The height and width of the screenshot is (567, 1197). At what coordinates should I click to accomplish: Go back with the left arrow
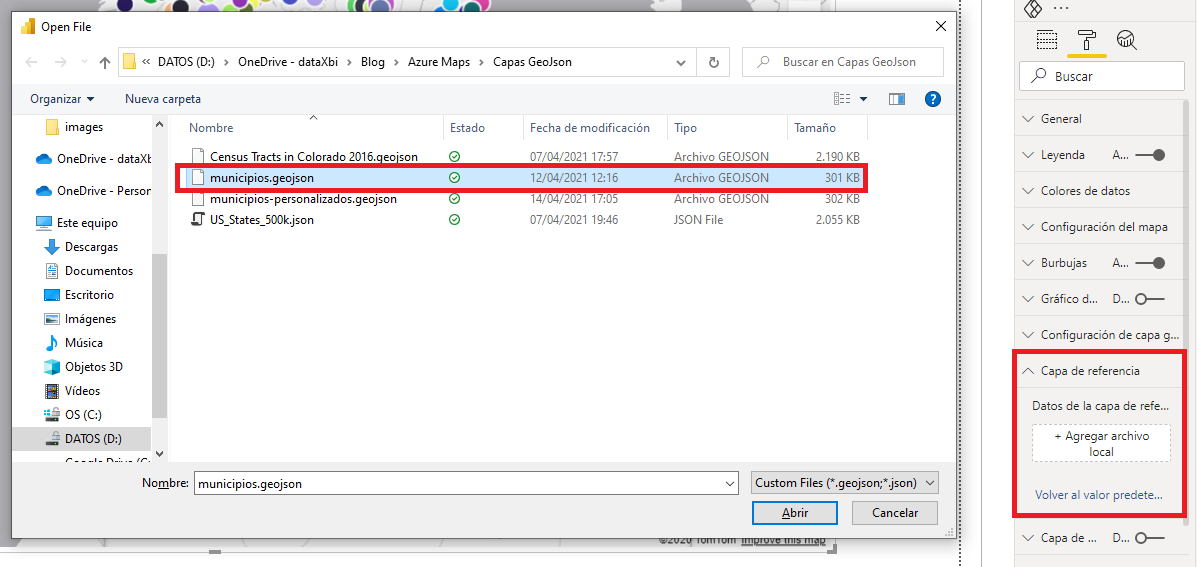[31, 63]
